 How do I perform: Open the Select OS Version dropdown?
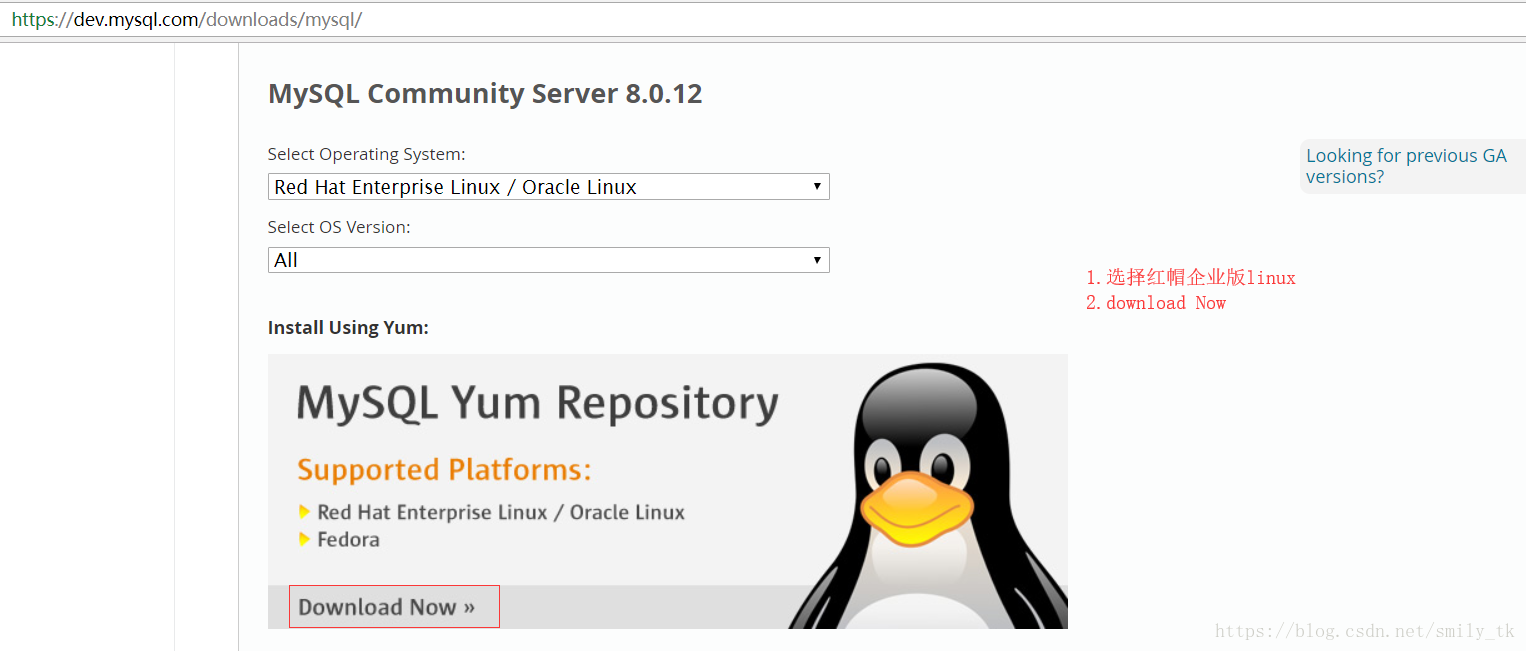pyautogui.click(x=548, y=260)
